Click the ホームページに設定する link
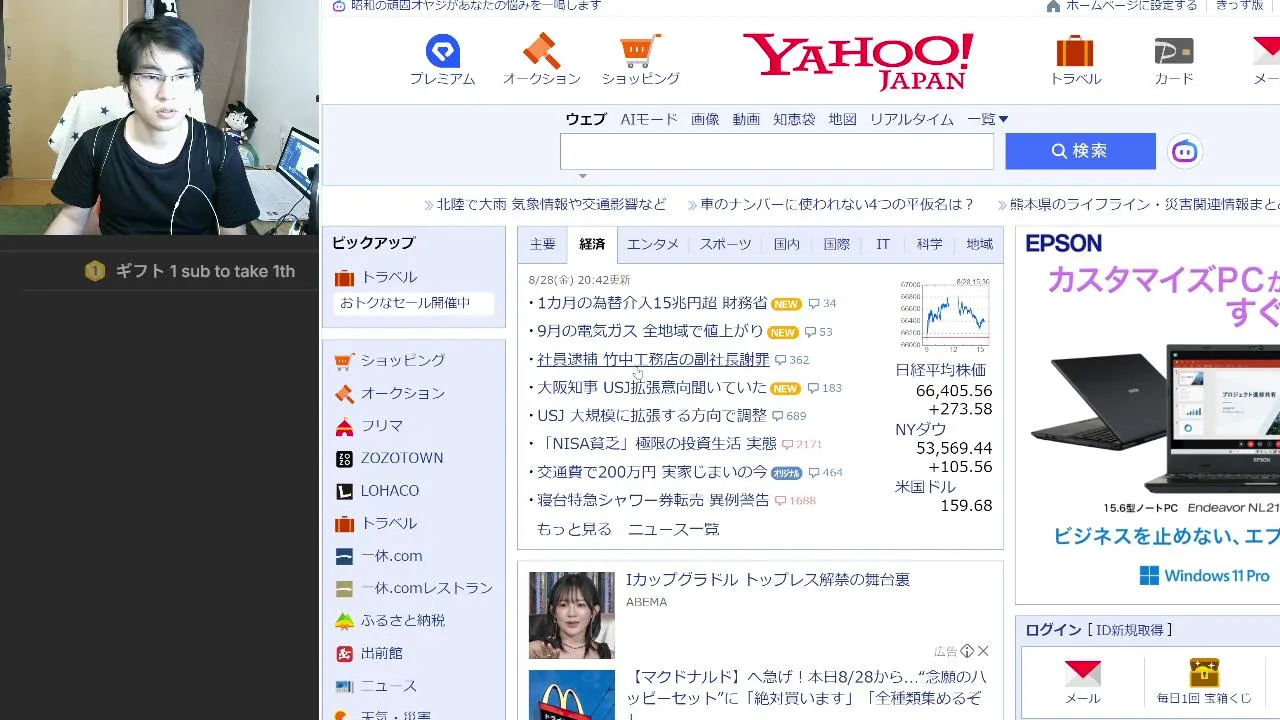1280x720 pixels. pyautogui.click(x=1131, y=6)
